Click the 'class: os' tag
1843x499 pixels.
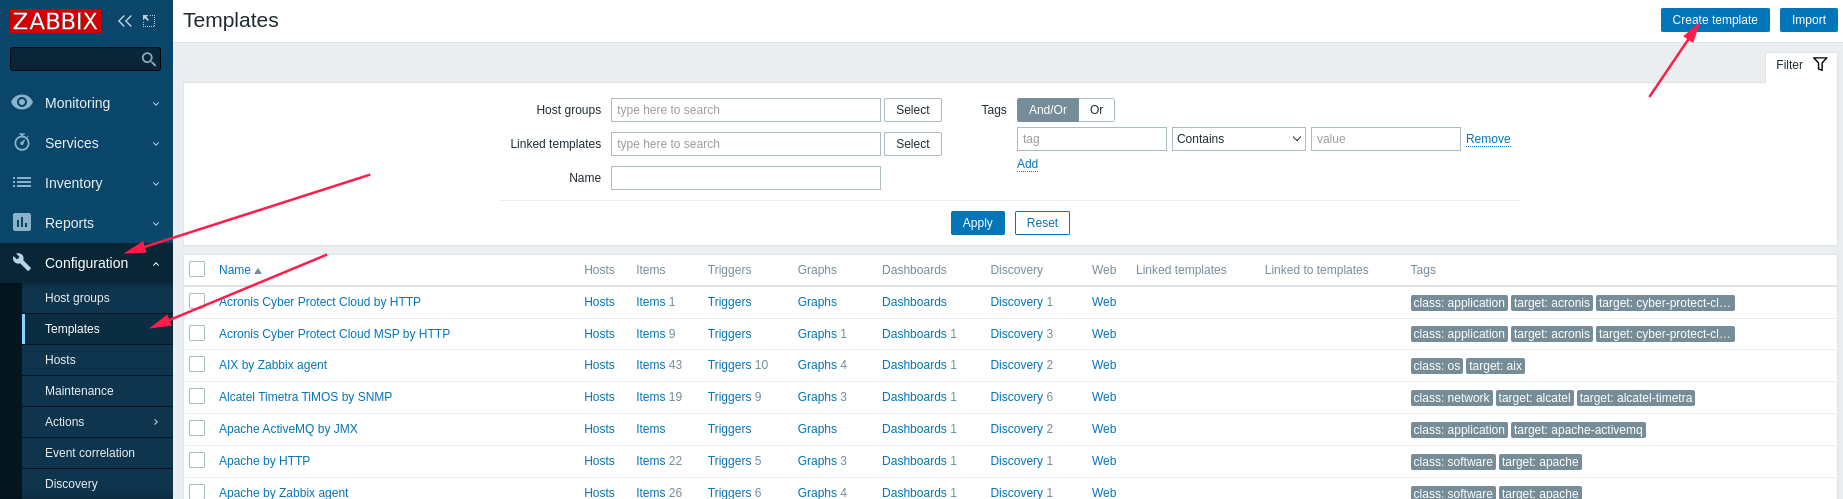click(x=1437, y=366)
